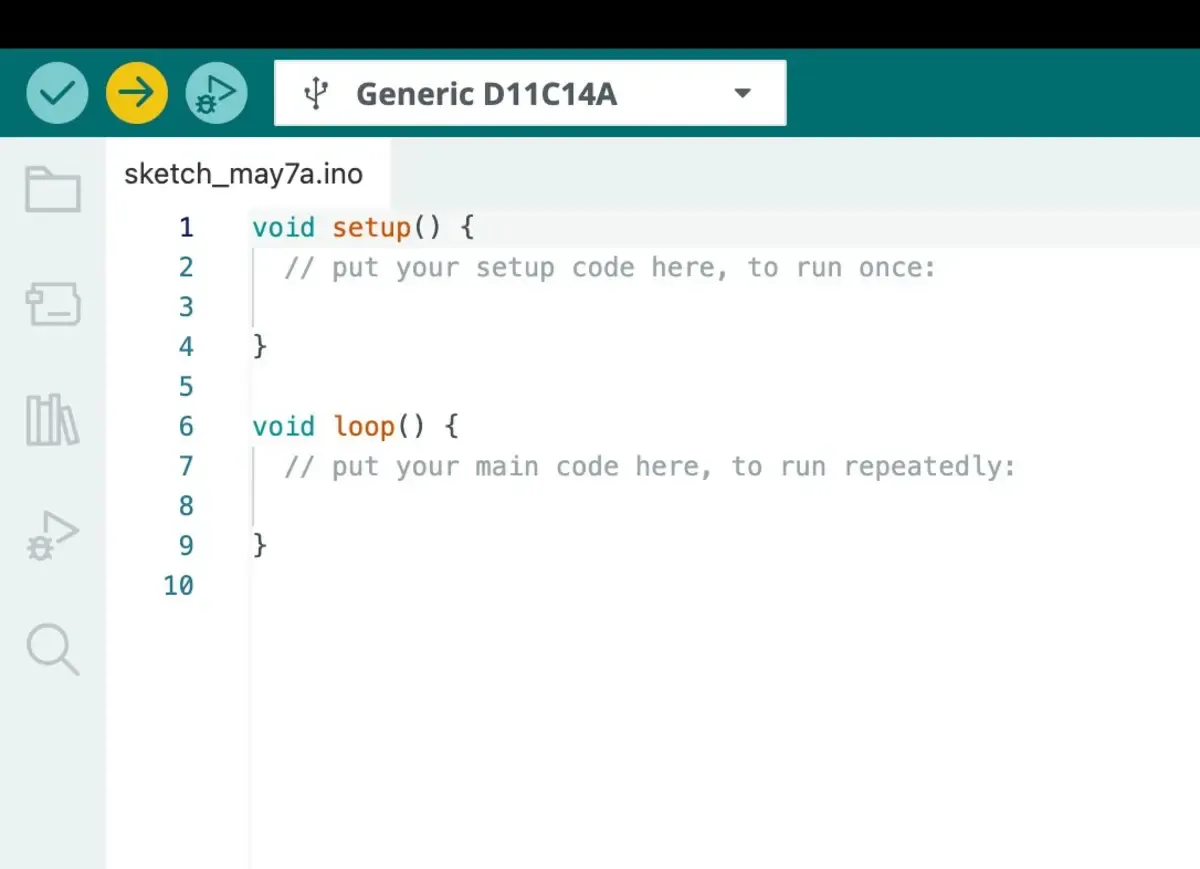Image resolution: width=1200 pixels, height=869 pixels.
Task: Click the Verify checkmark button
Action: 57,93
